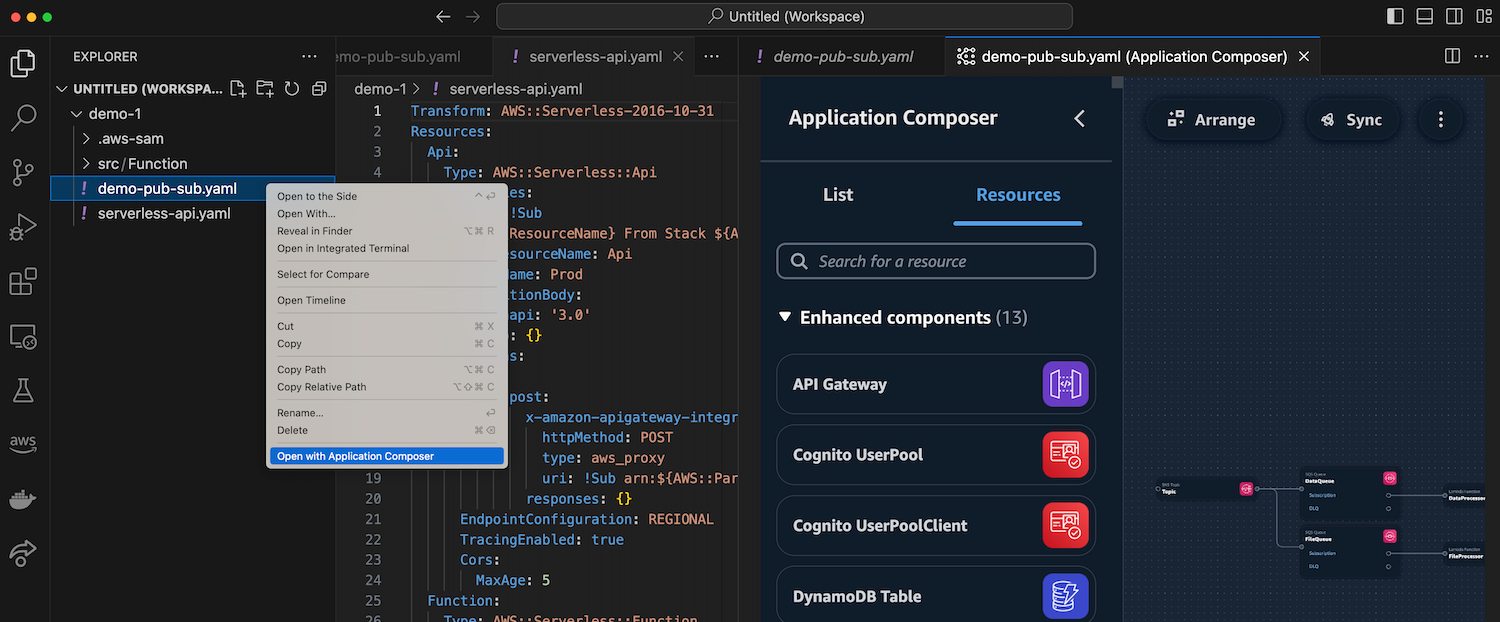
Task: Open the AWS Toolkit panel
Action: coord(23,444)
